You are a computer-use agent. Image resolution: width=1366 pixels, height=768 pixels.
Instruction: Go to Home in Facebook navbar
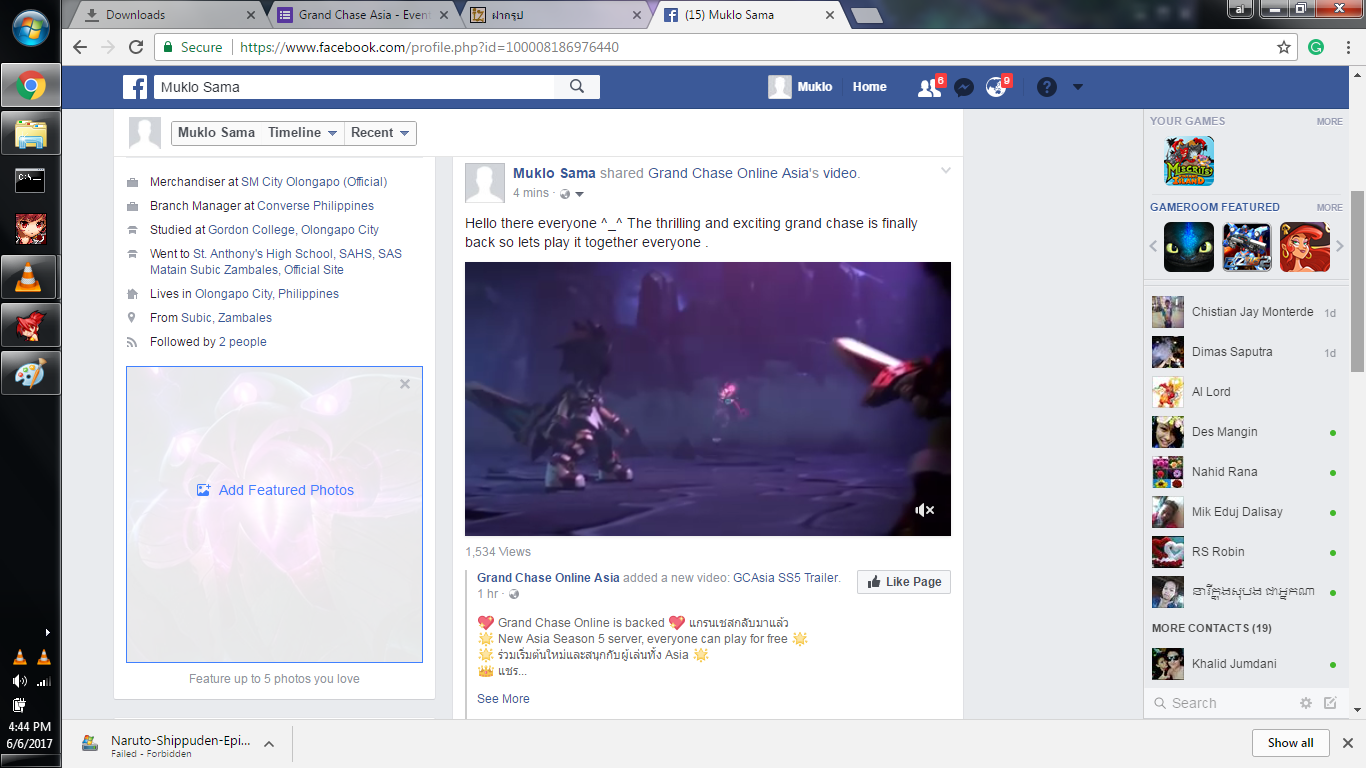(869, 87)
